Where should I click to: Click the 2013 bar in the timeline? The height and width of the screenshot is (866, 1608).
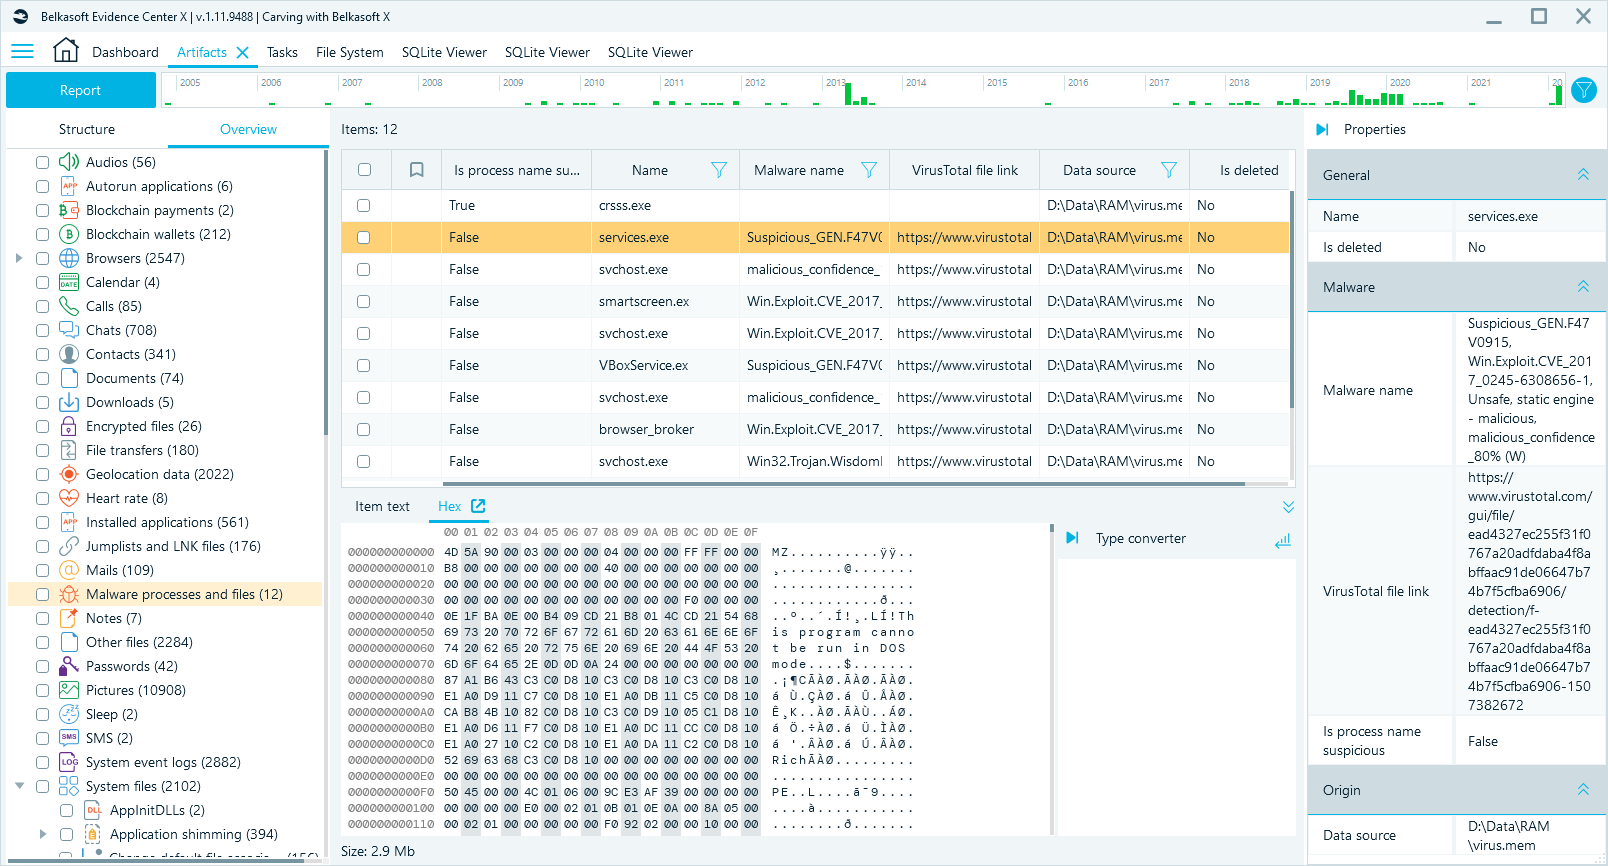(x=848, y=94)
